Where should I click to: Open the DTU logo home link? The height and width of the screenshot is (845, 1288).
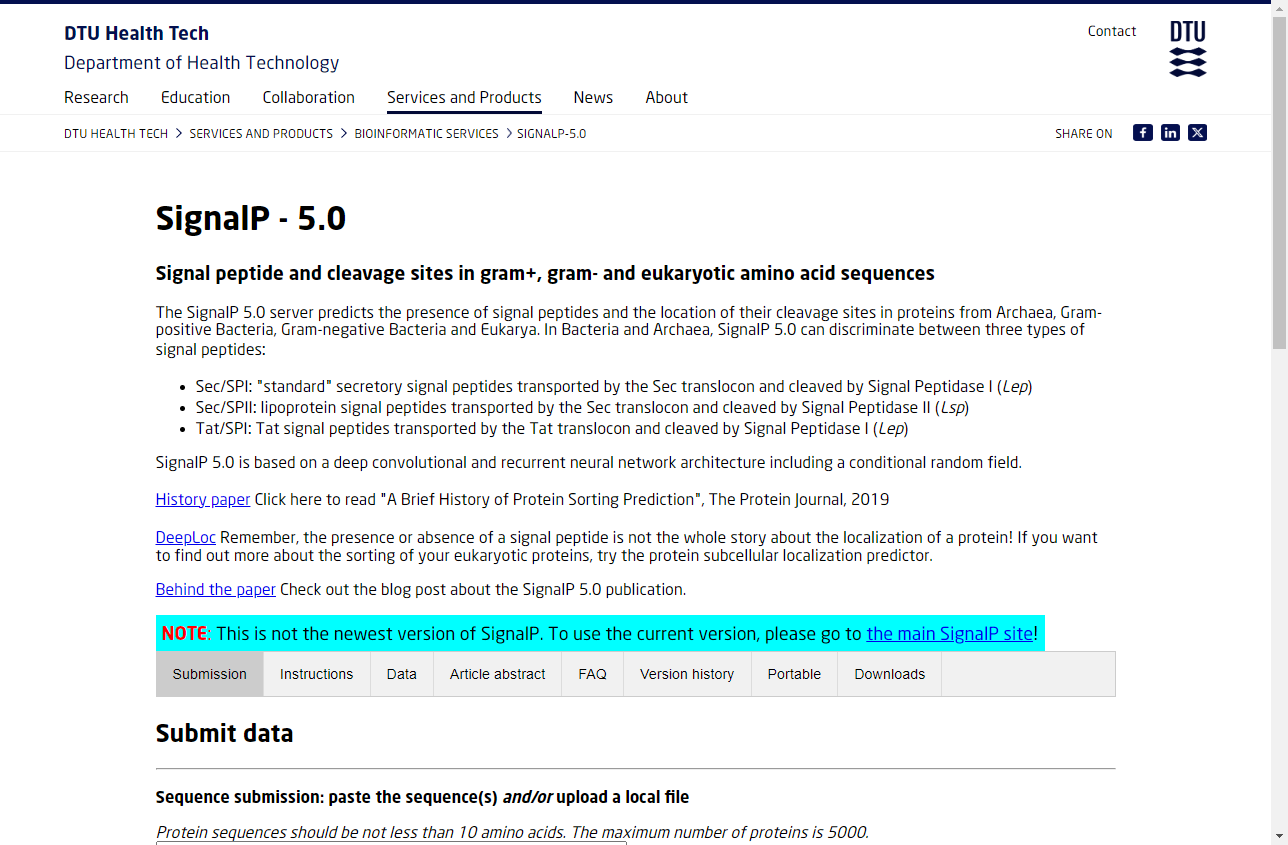tap(1188, 49)
